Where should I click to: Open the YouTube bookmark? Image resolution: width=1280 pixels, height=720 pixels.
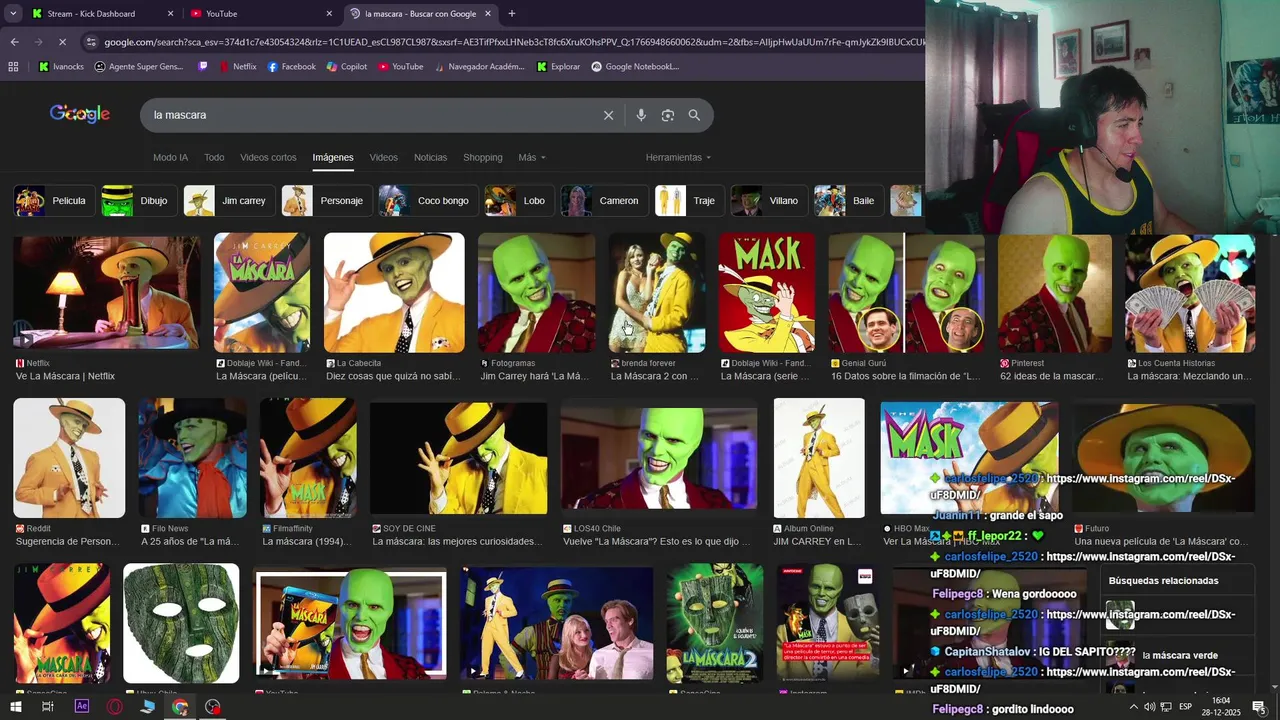tap(400, 67)
